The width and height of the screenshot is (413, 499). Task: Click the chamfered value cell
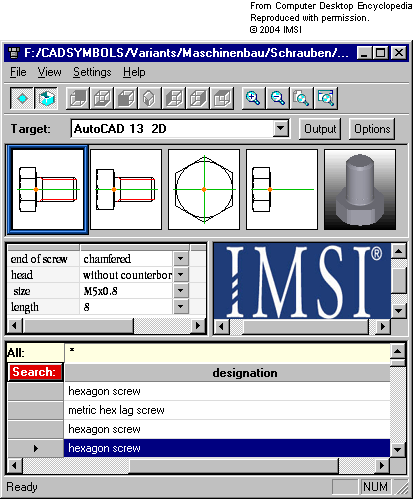(126, 259)
